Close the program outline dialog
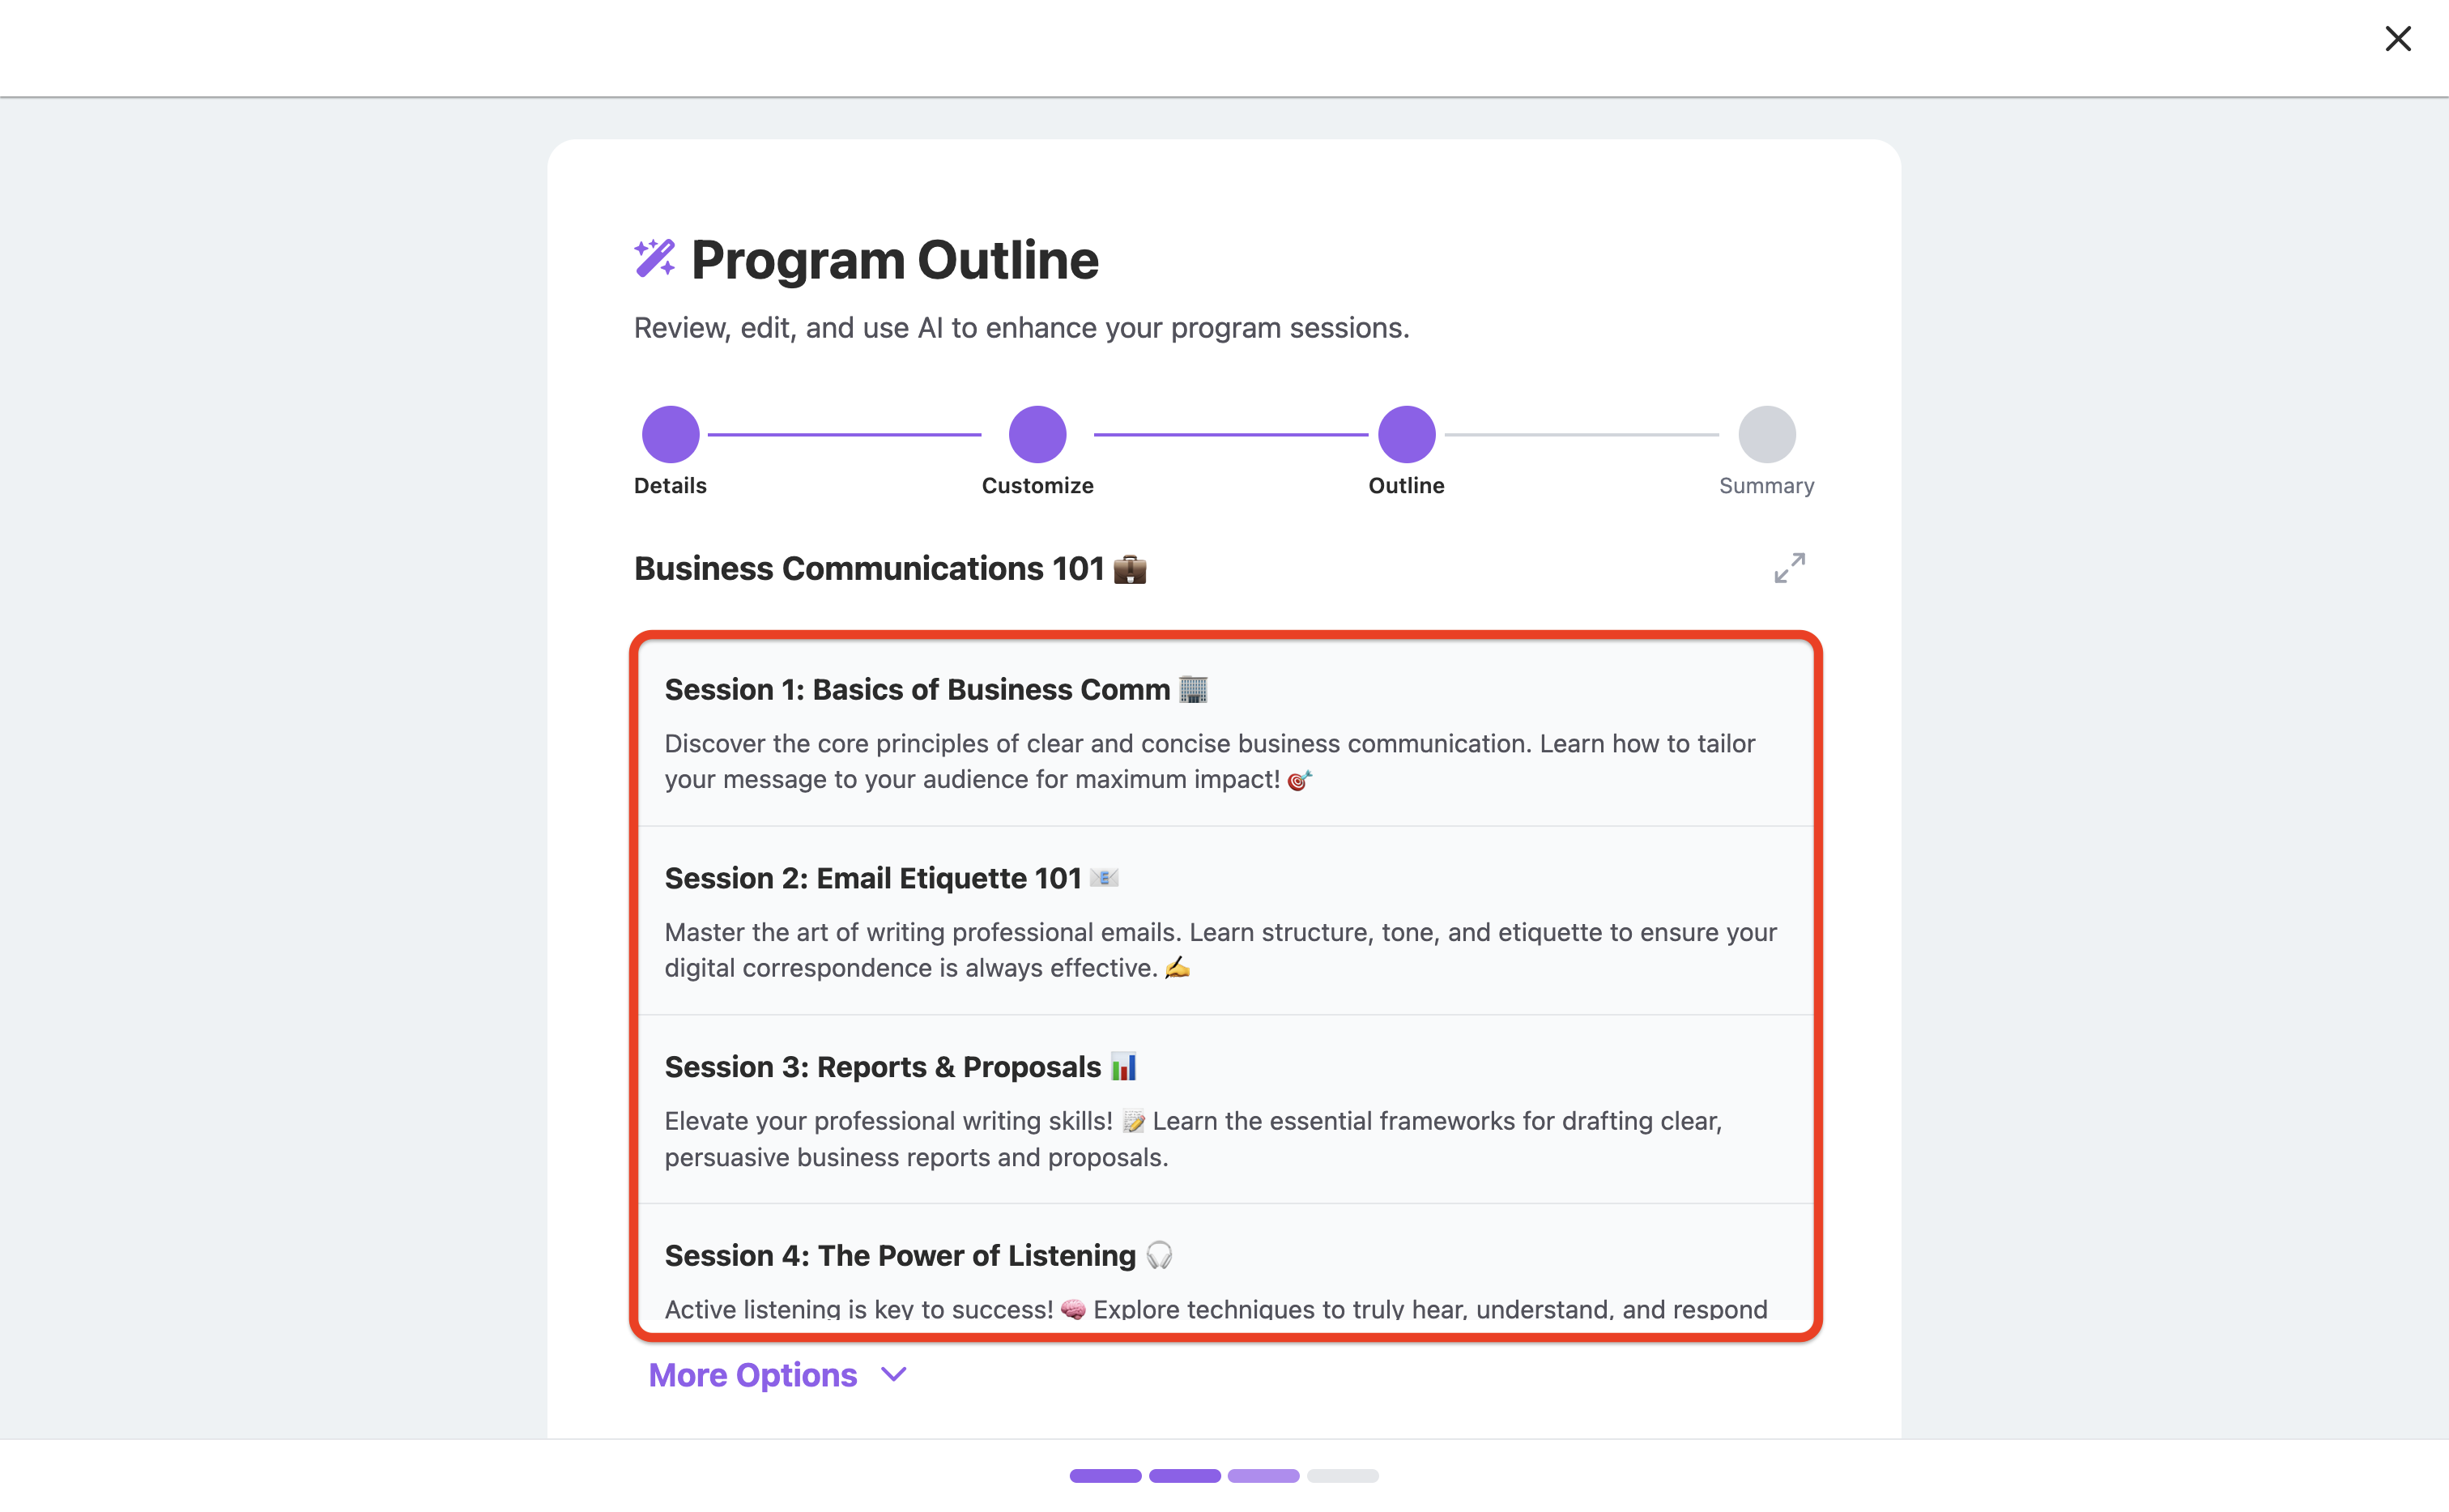2449x1512 pixels. tap(2397, 39)
